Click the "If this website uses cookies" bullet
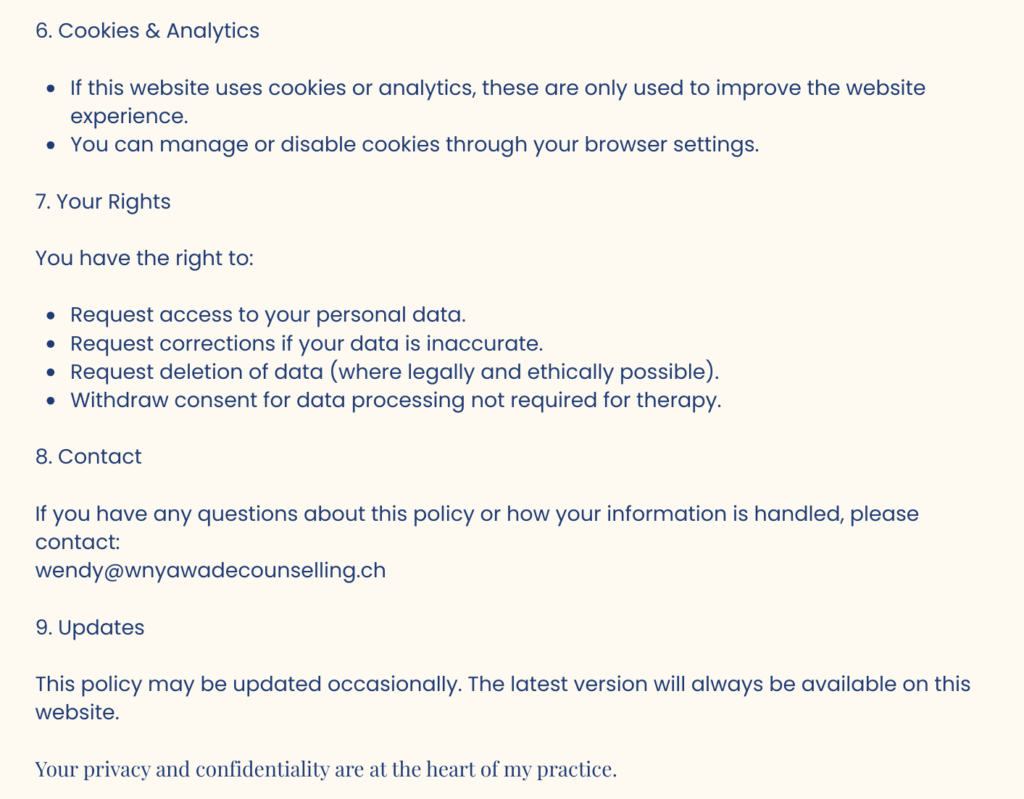Image resolution: width=1024 pixels, height=799 pixels. pyautogui.click(x=497, y=88)
